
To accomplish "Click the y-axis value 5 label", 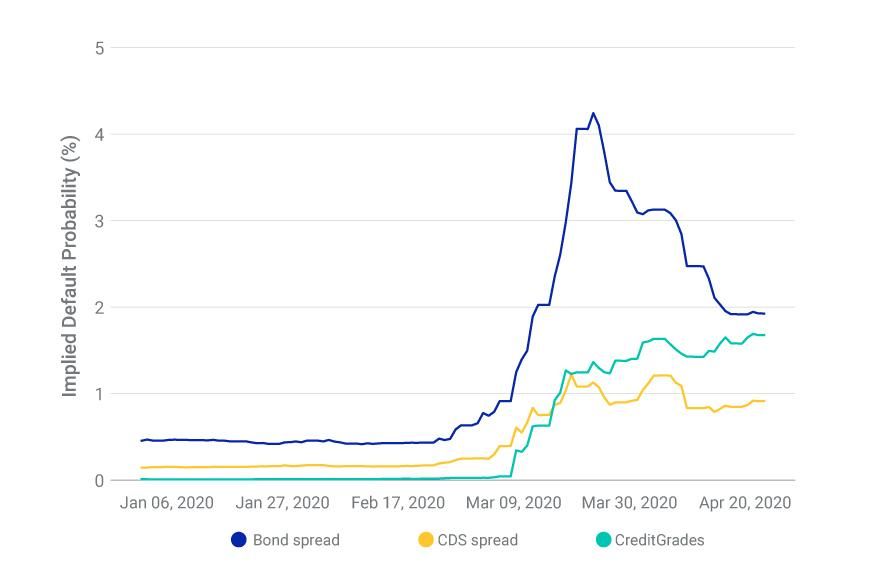I will click(100, 48).
